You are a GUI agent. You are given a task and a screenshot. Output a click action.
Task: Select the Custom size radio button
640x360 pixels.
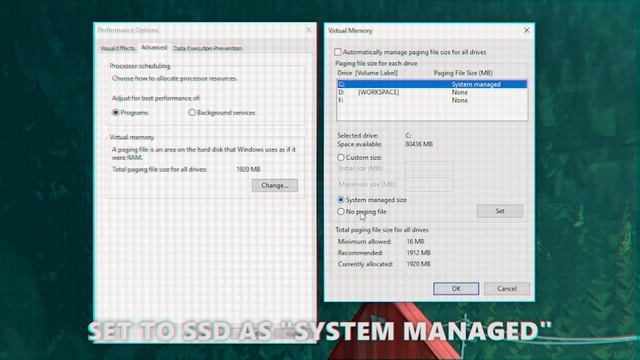coord(341,157)
